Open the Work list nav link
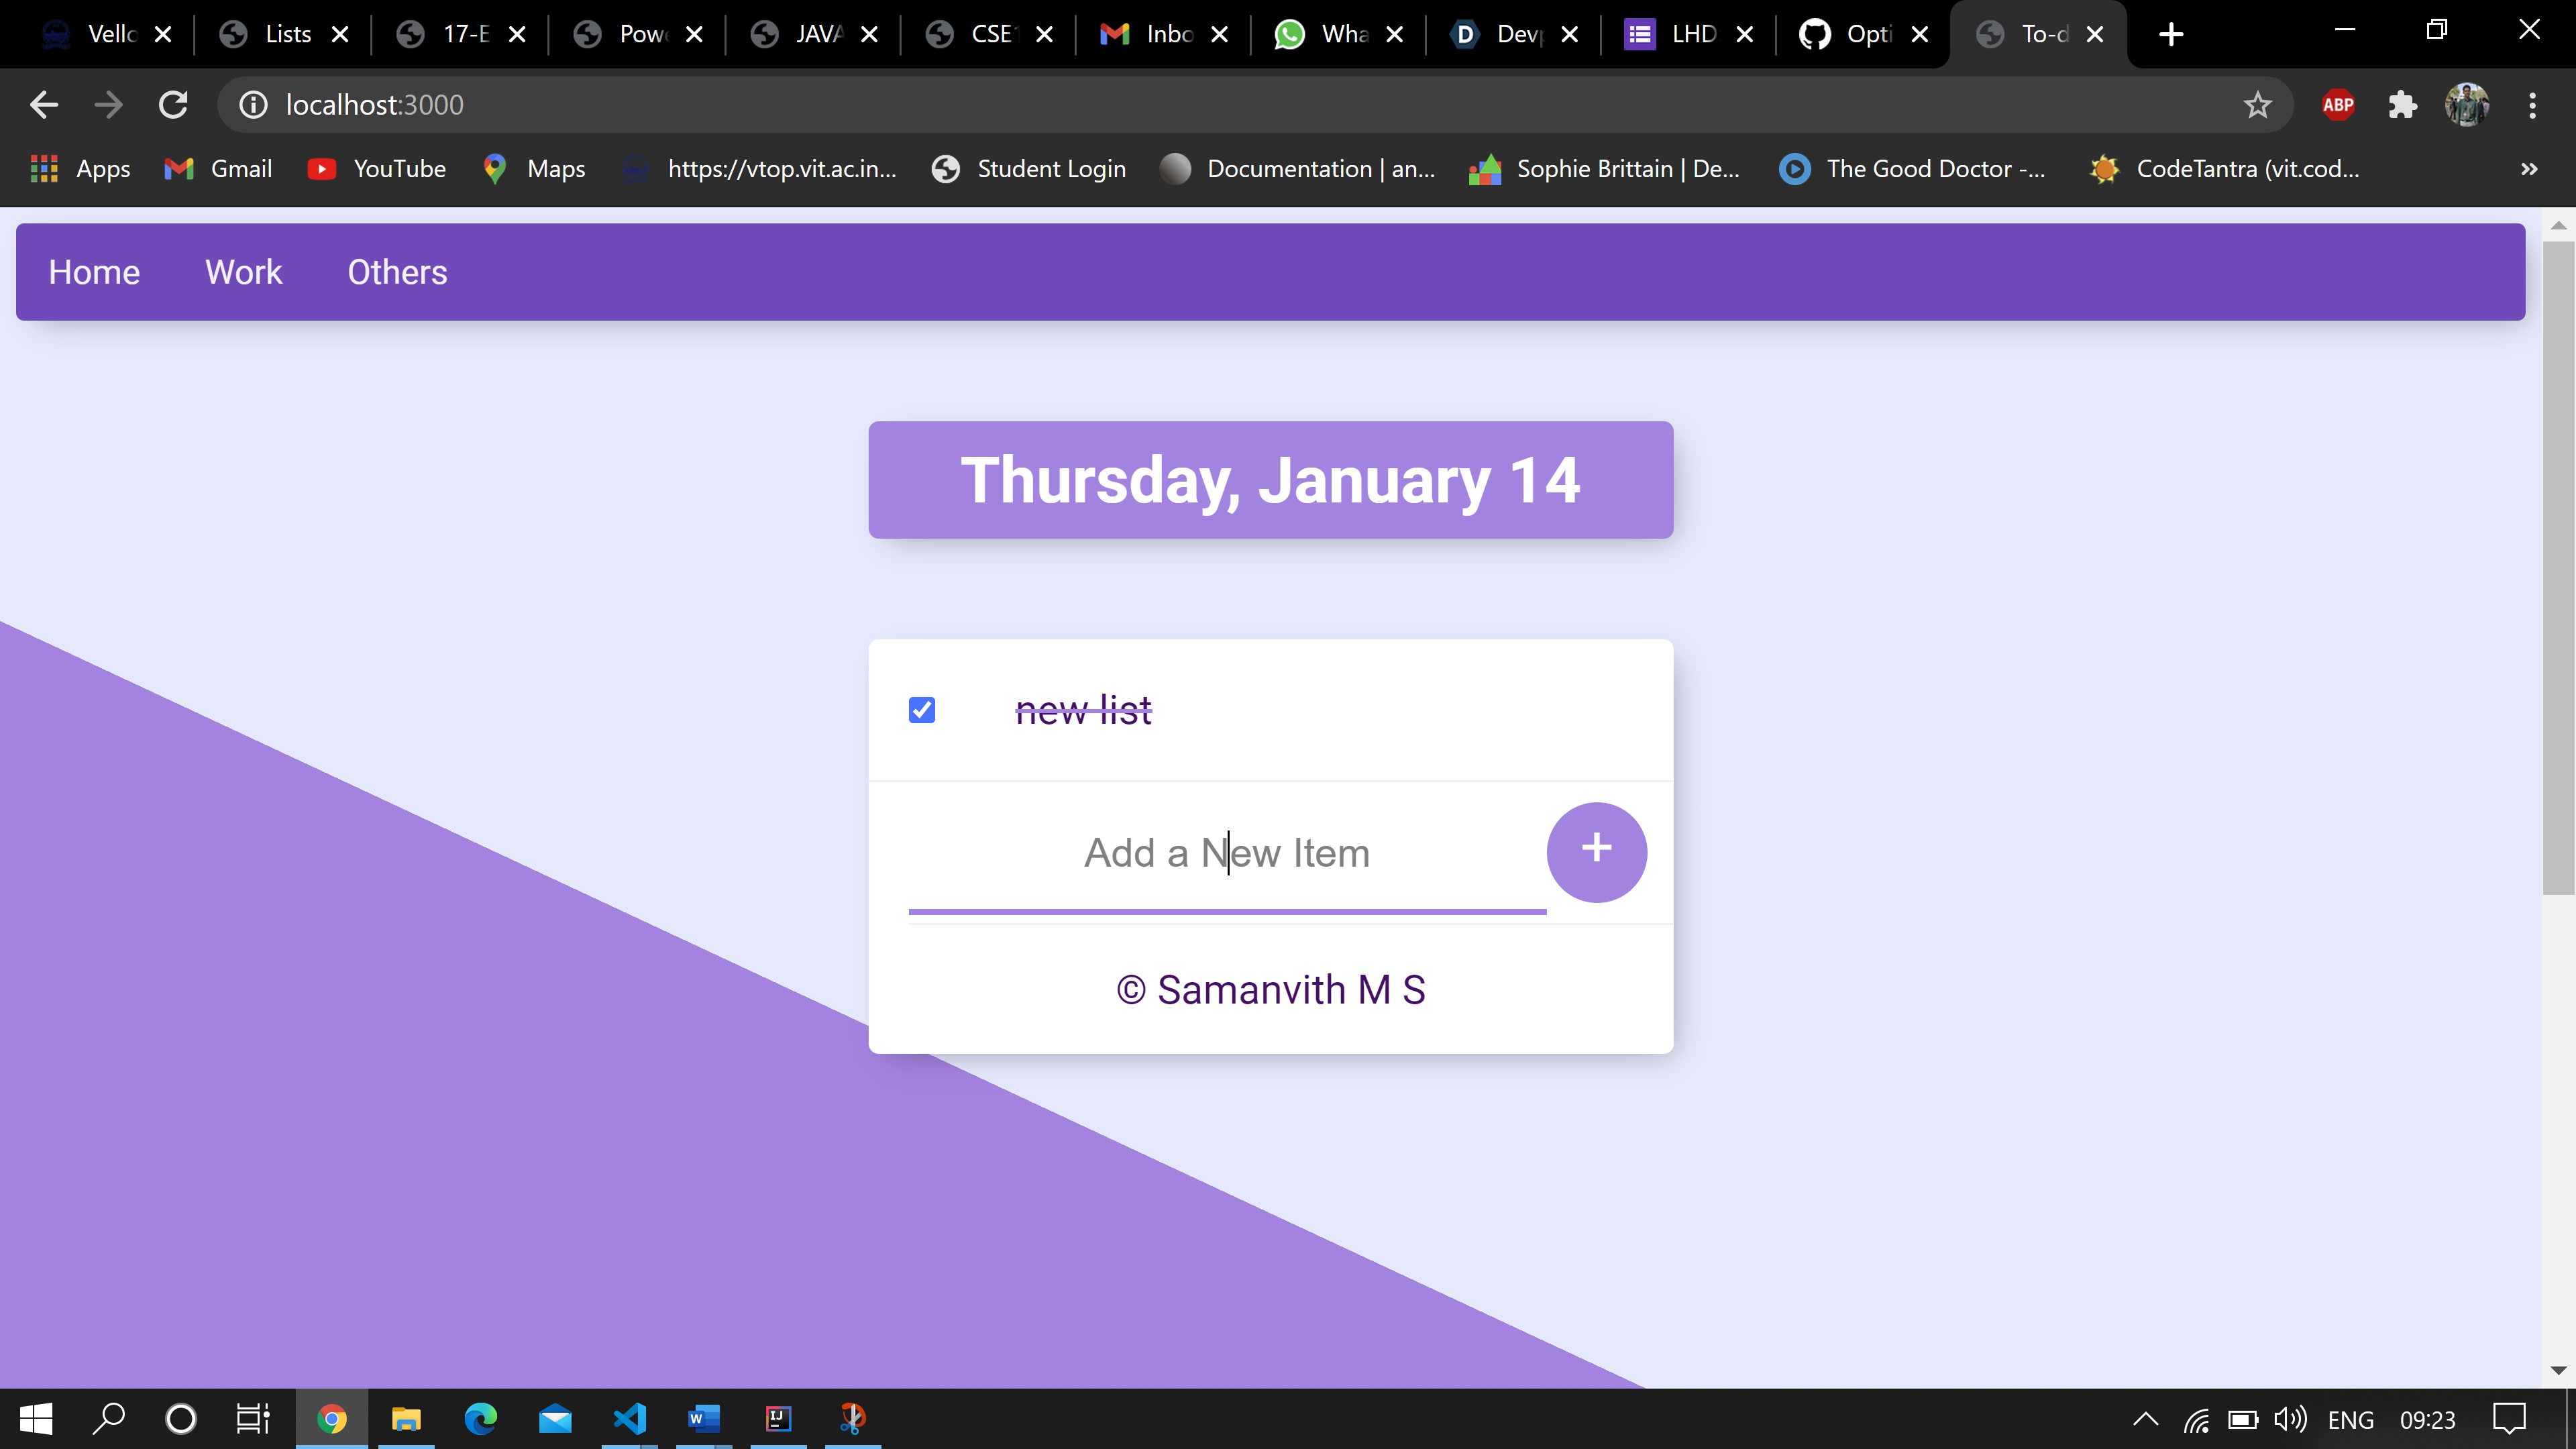 coord(243,272)
